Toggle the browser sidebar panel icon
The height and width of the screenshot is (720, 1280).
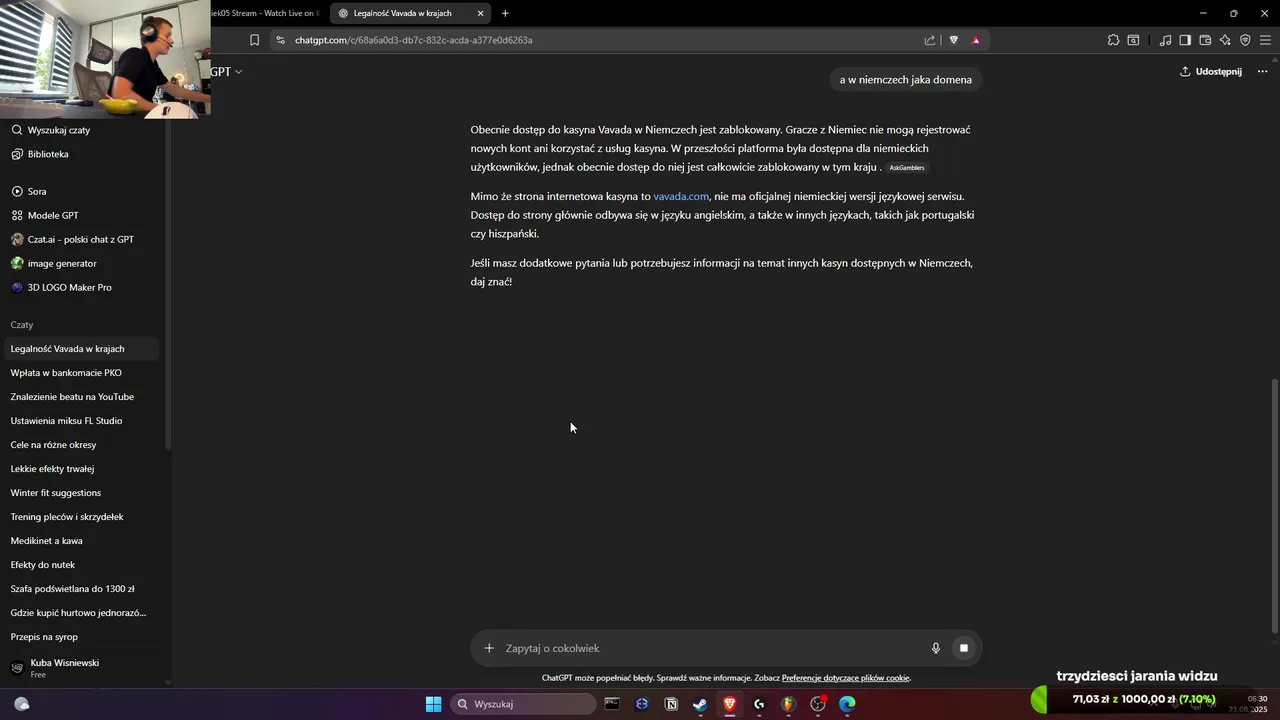(1185, 40)
